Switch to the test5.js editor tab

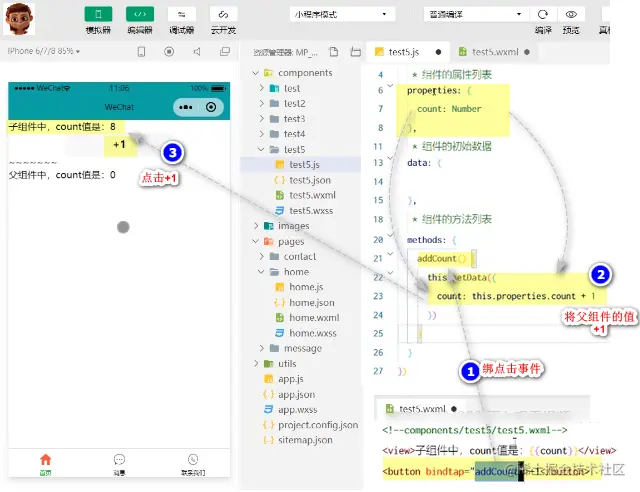tap(407, 52)
